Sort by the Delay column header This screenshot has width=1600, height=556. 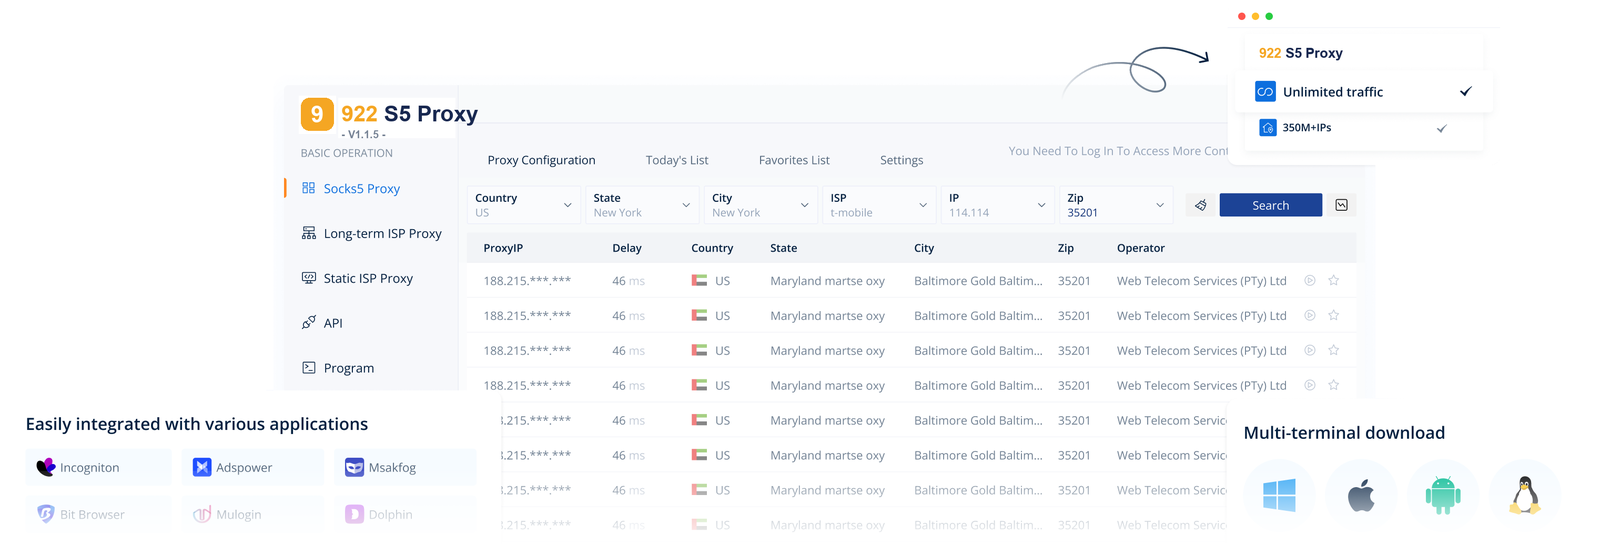(x=627, y=248)
